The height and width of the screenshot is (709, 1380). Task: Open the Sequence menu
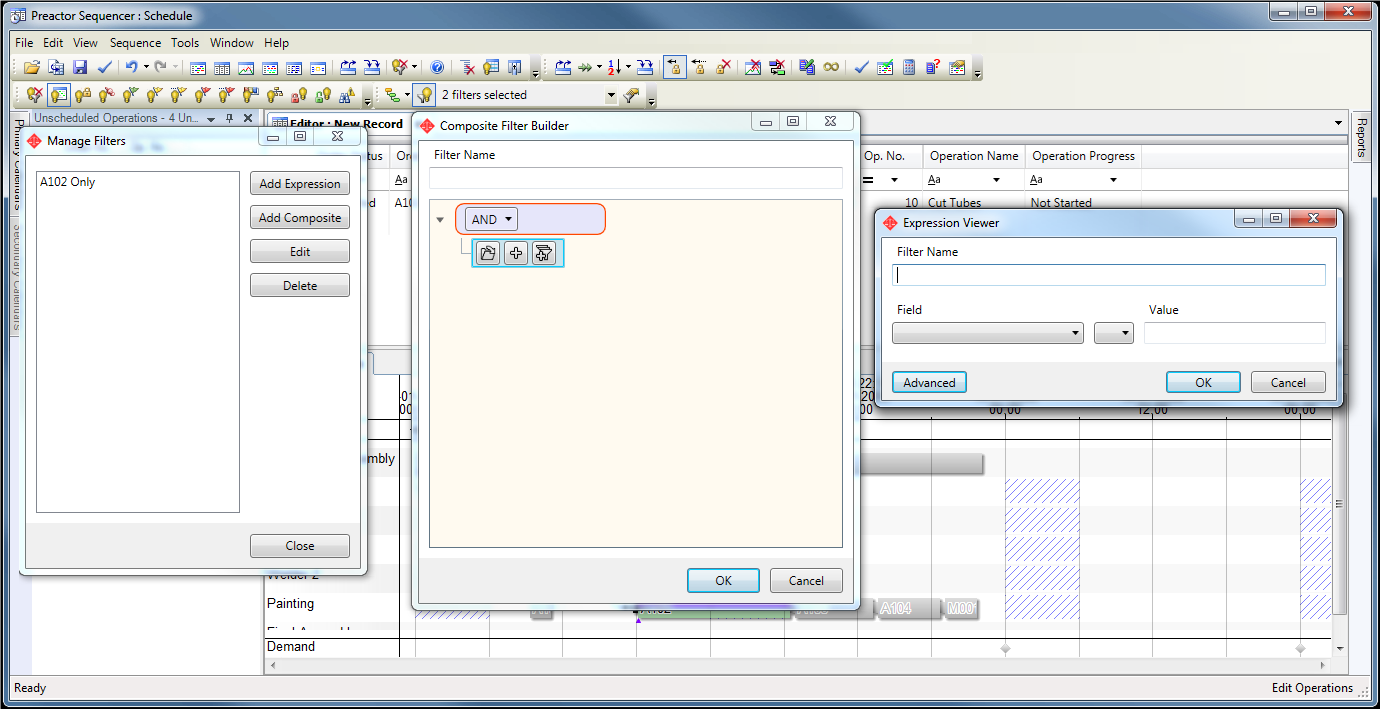tap(136, 43)
